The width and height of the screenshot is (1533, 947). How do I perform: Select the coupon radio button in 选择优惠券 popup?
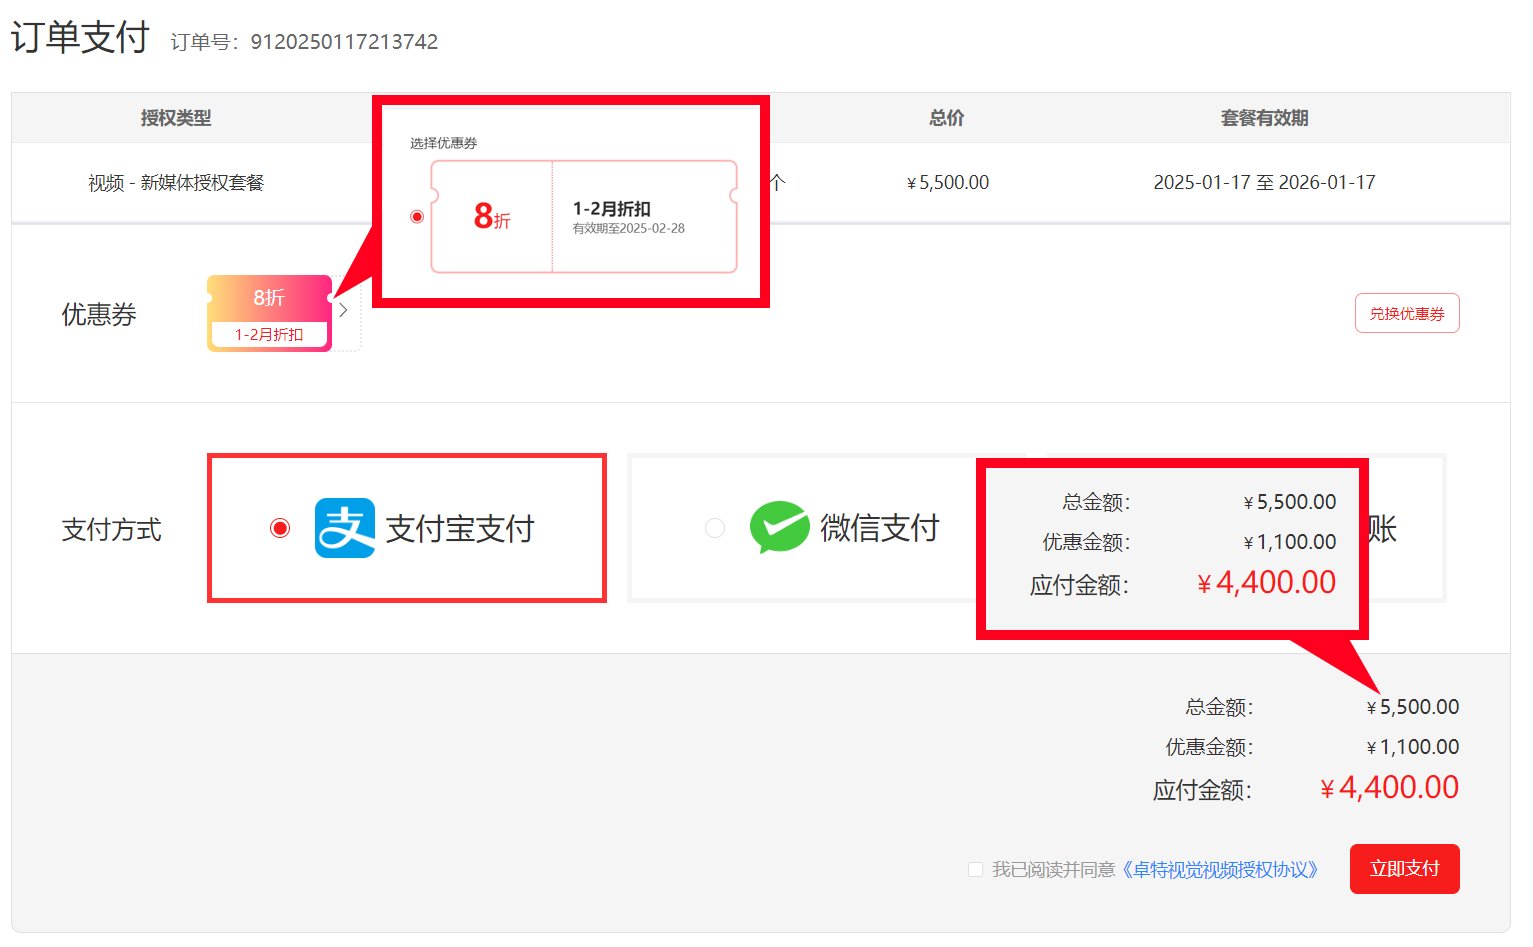point(417,217)
